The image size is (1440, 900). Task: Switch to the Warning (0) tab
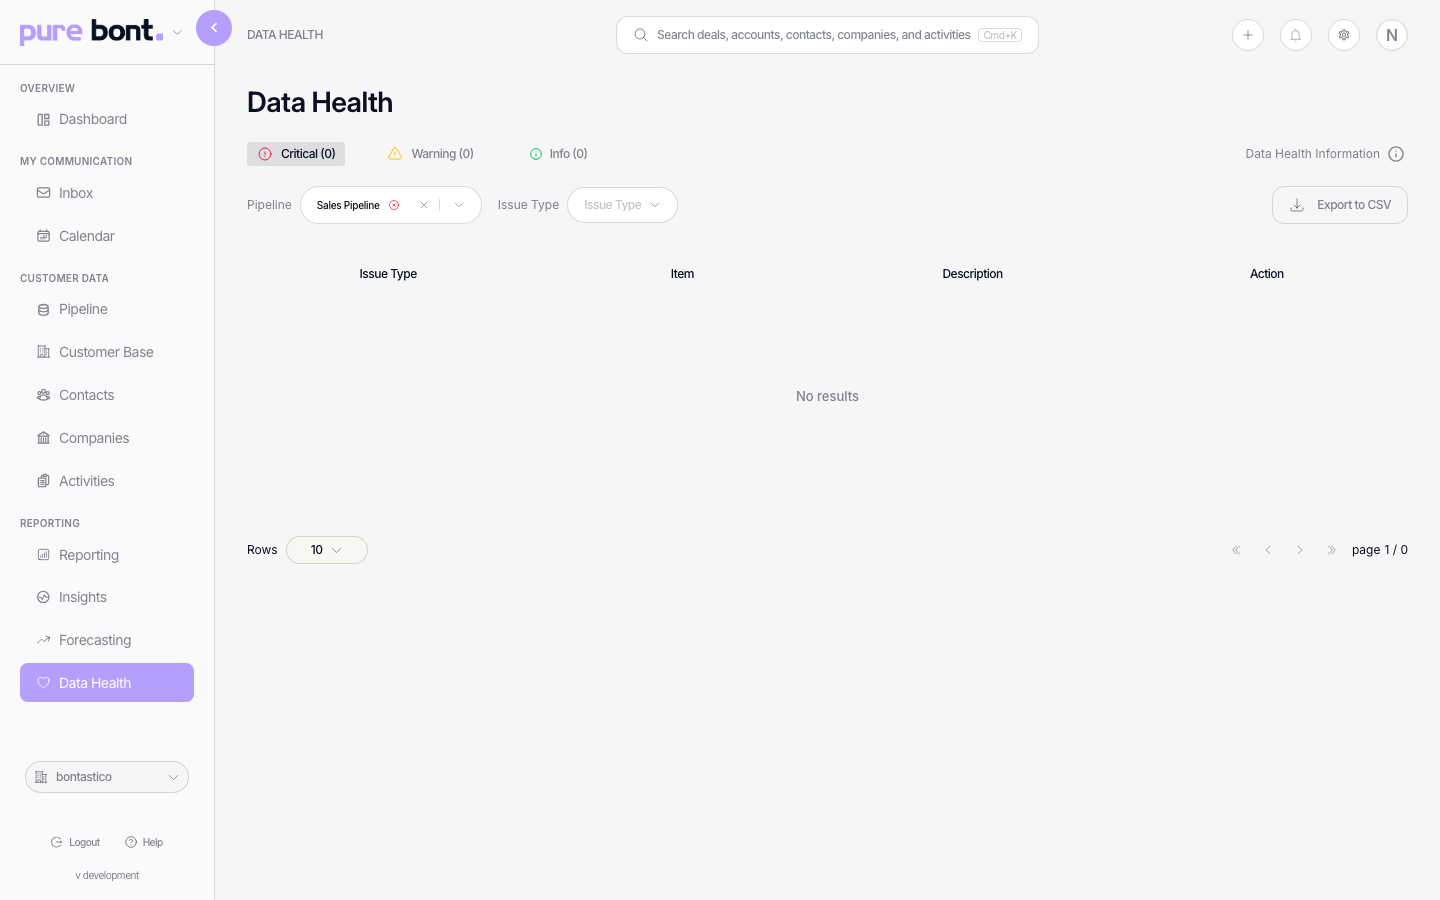(431, 154)
